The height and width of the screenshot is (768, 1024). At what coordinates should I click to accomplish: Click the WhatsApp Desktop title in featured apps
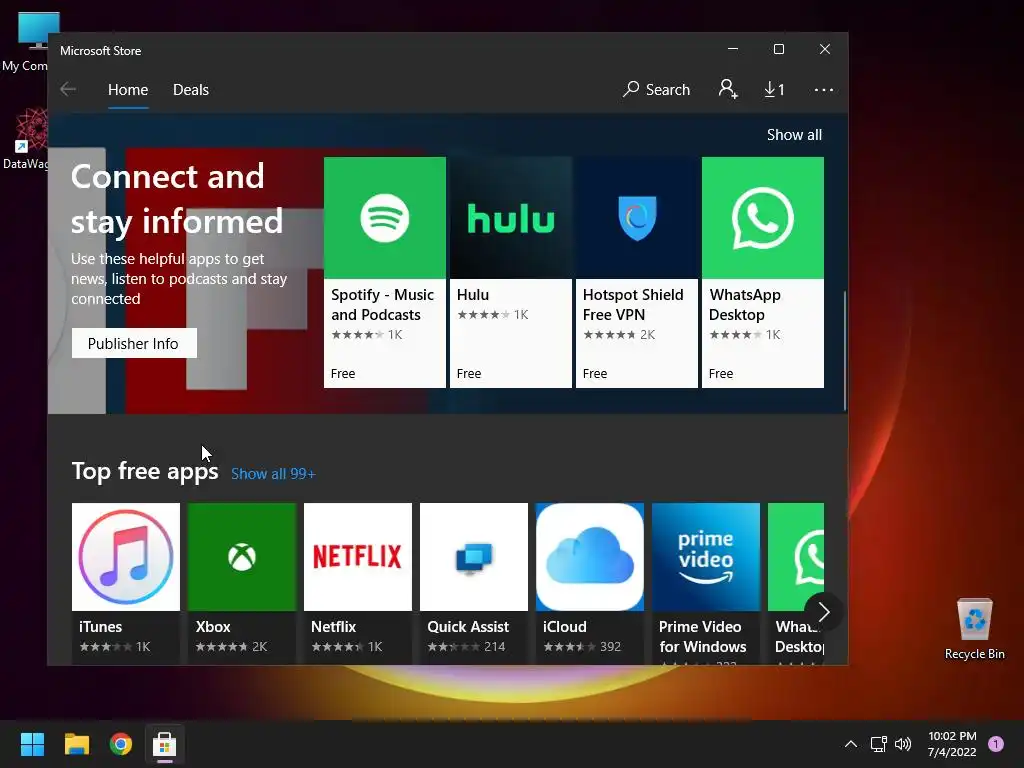pos(744,304)
